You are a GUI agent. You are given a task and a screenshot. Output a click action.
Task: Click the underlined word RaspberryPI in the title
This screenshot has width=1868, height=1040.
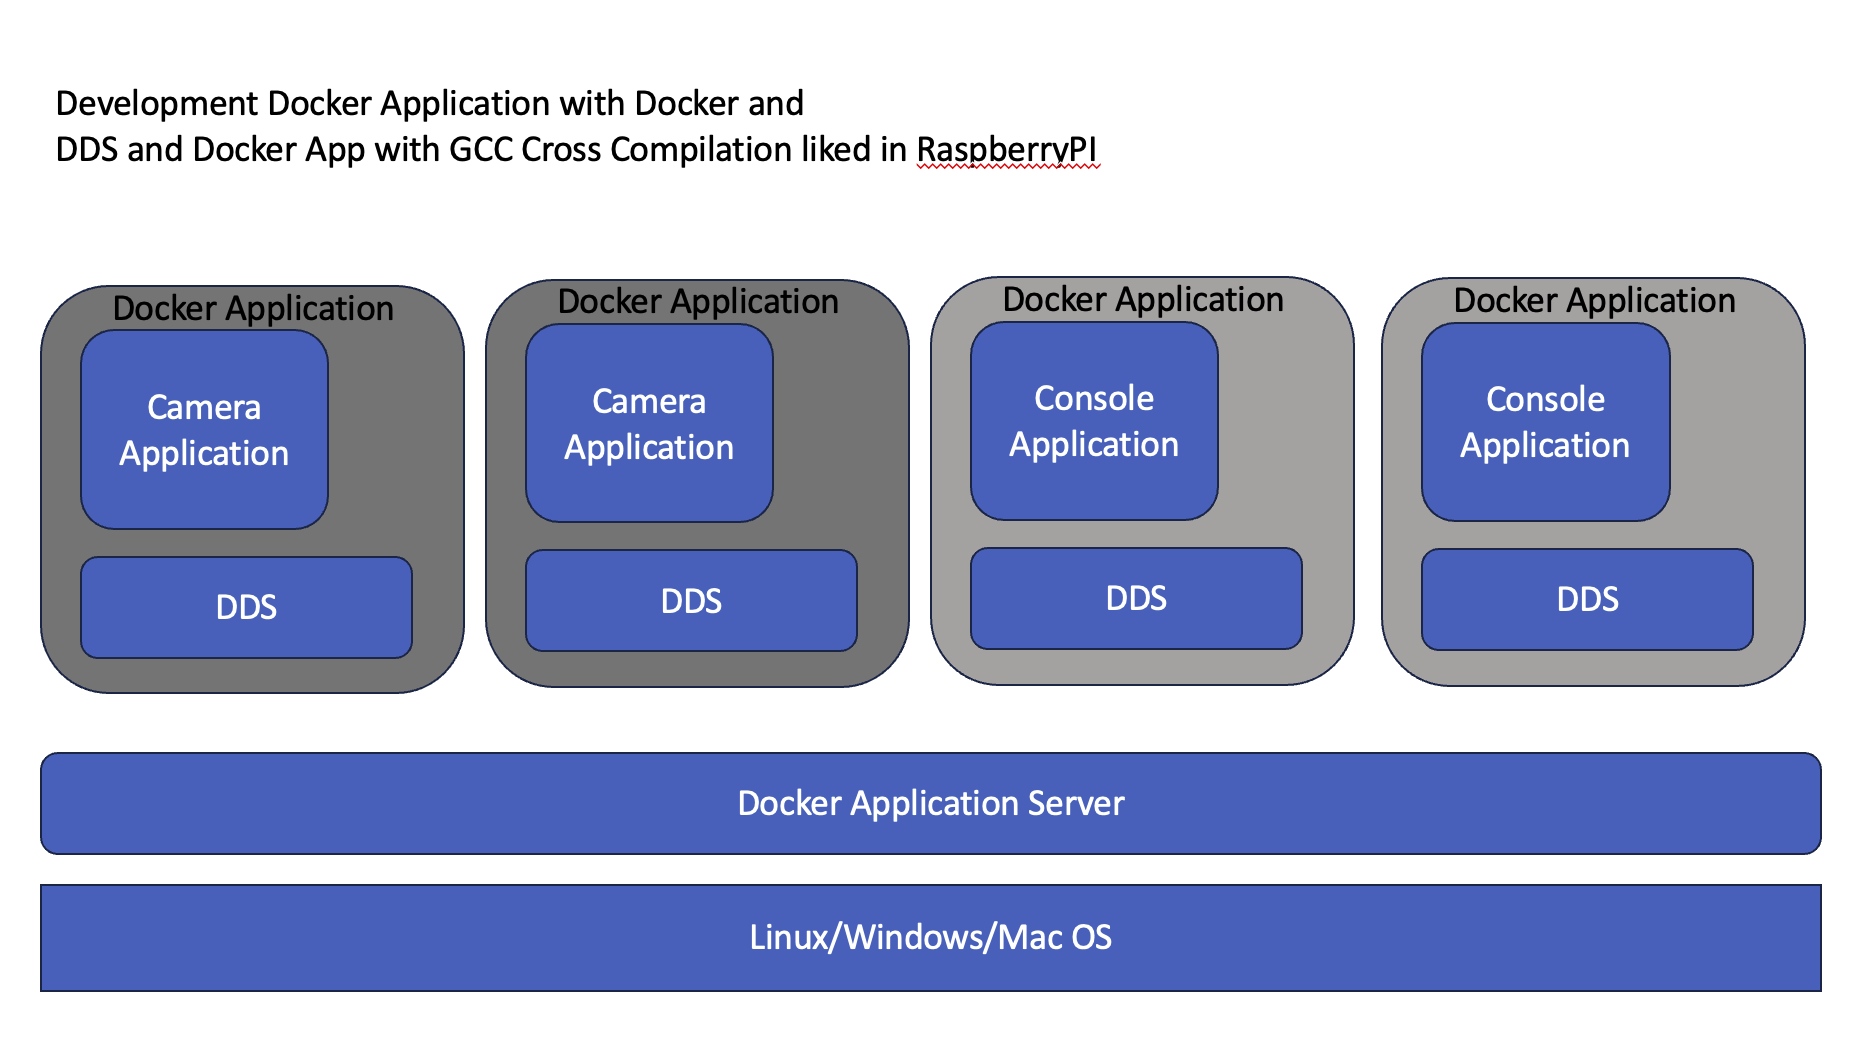1007,150
